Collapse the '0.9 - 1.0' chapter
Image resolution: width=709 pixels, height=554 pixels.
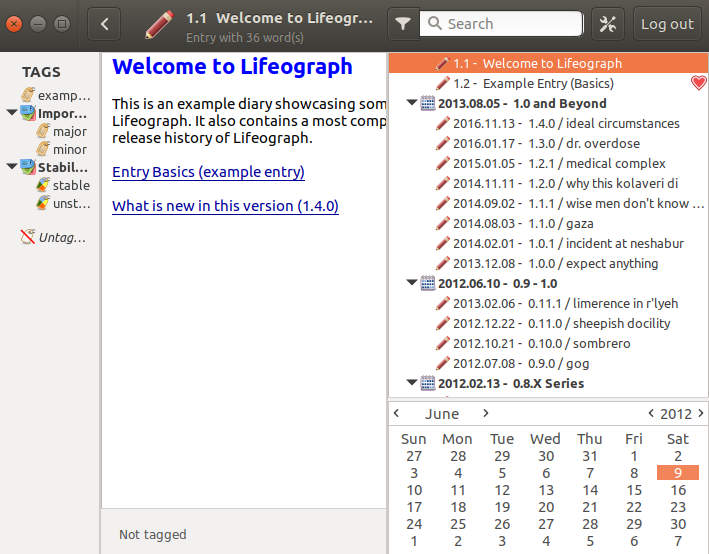point(411,283)
